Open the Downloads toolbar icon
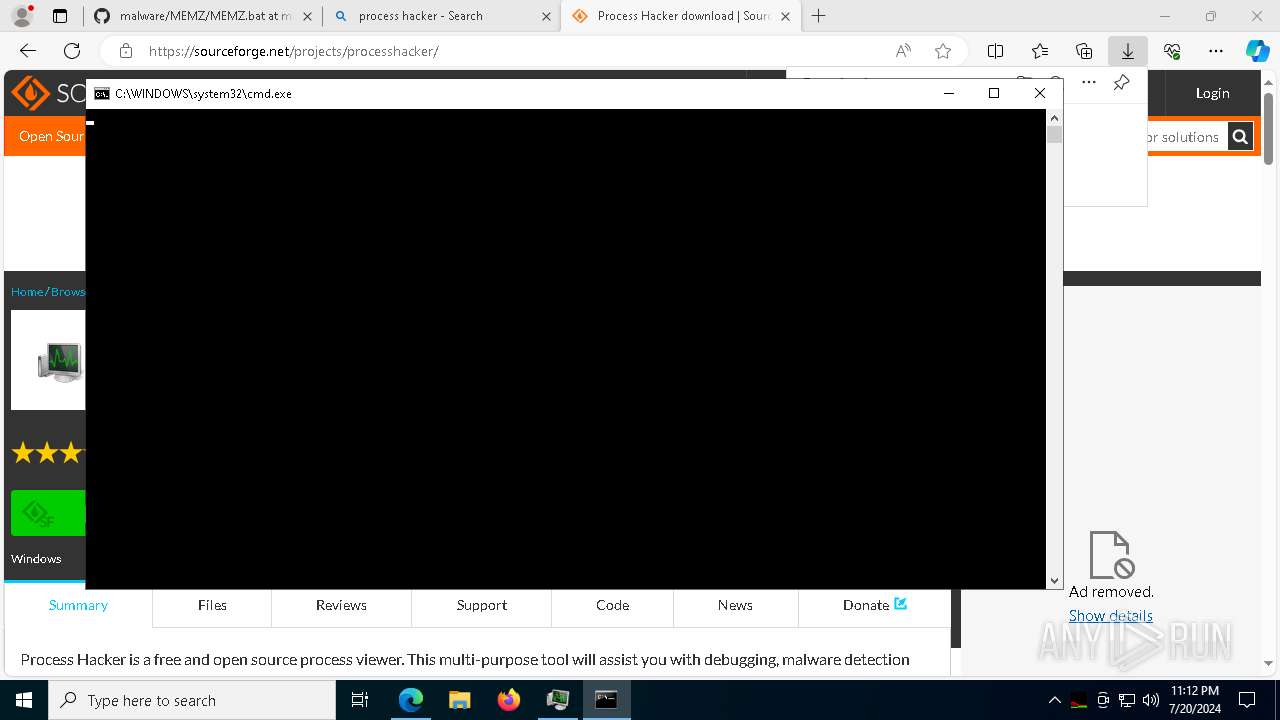The width and height of the screenshot is (1280, 720). pyautogui.click(x=1128, y=51)
